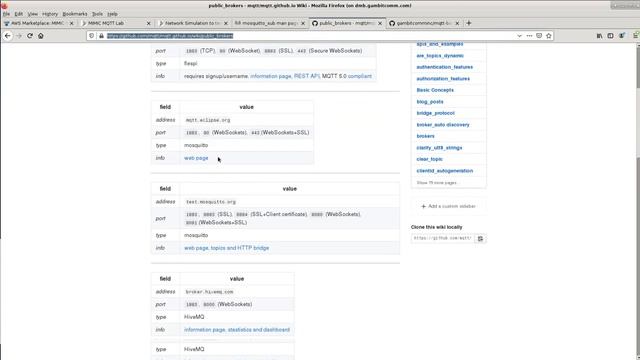Image resolution: width=640 pixels, height=360 pixels.
Task: Go back to previous page
Action: [x=8, y=36]
